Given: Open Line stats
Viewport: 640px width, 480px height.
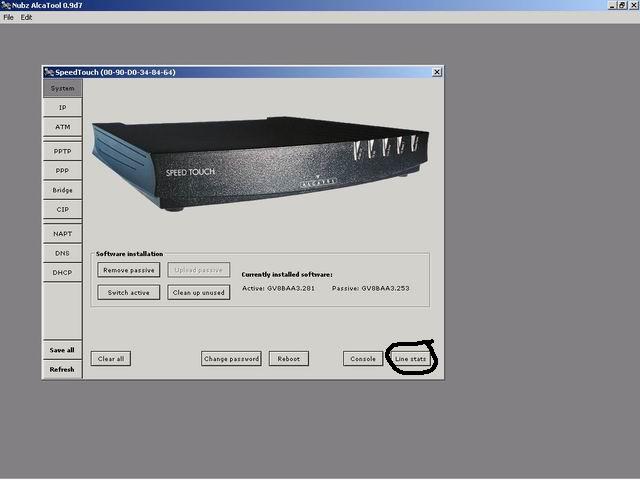Looking at the screenshot, I should (410, 358).
